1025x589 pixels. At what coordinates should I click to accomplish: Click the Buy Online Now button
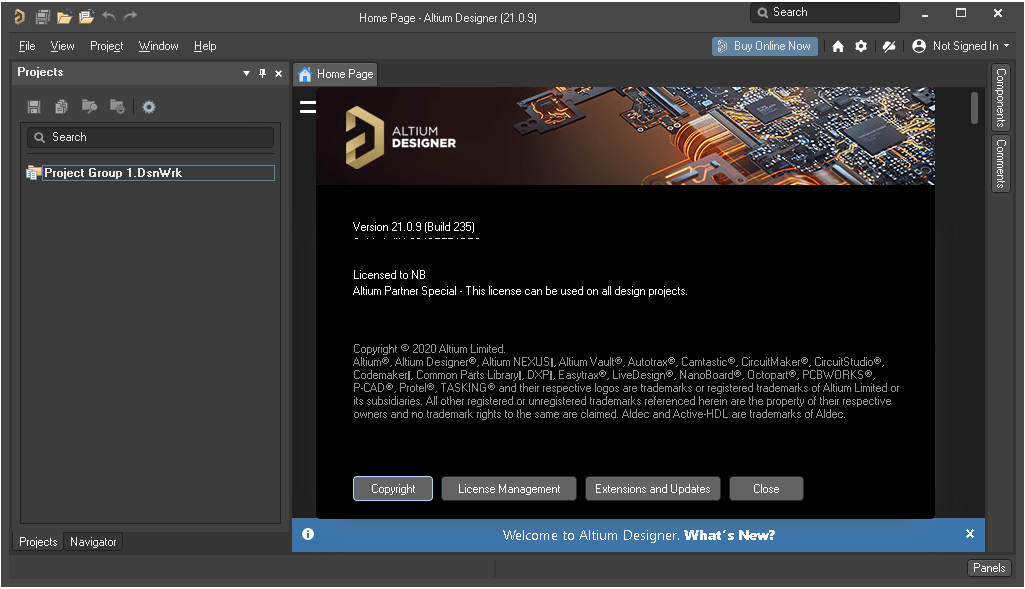coord(765,46)
